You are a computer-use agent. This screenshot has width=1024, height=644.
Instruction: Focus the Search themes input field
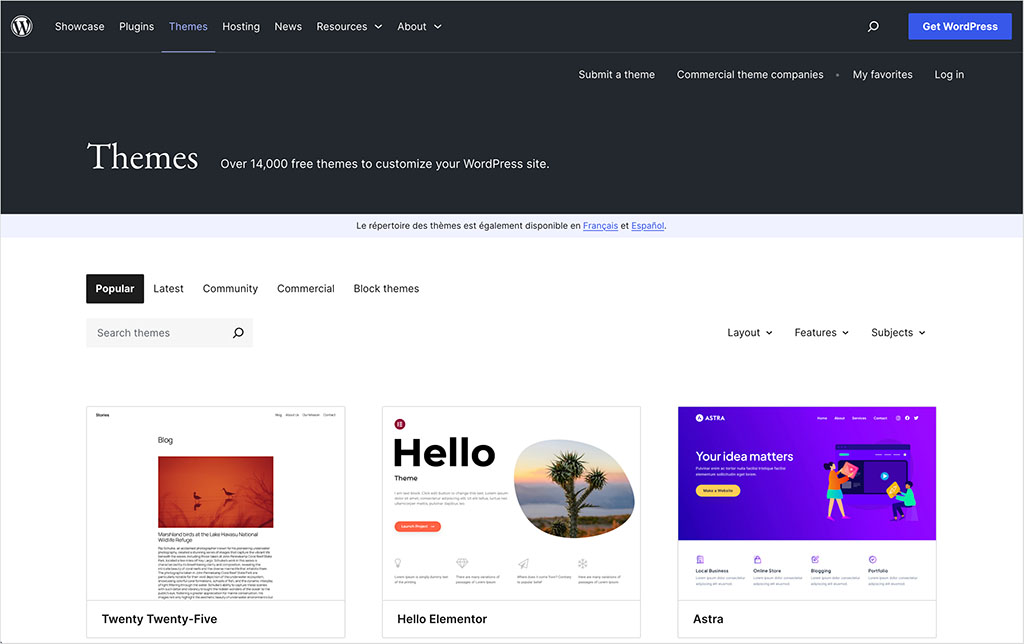click(169, 332)
